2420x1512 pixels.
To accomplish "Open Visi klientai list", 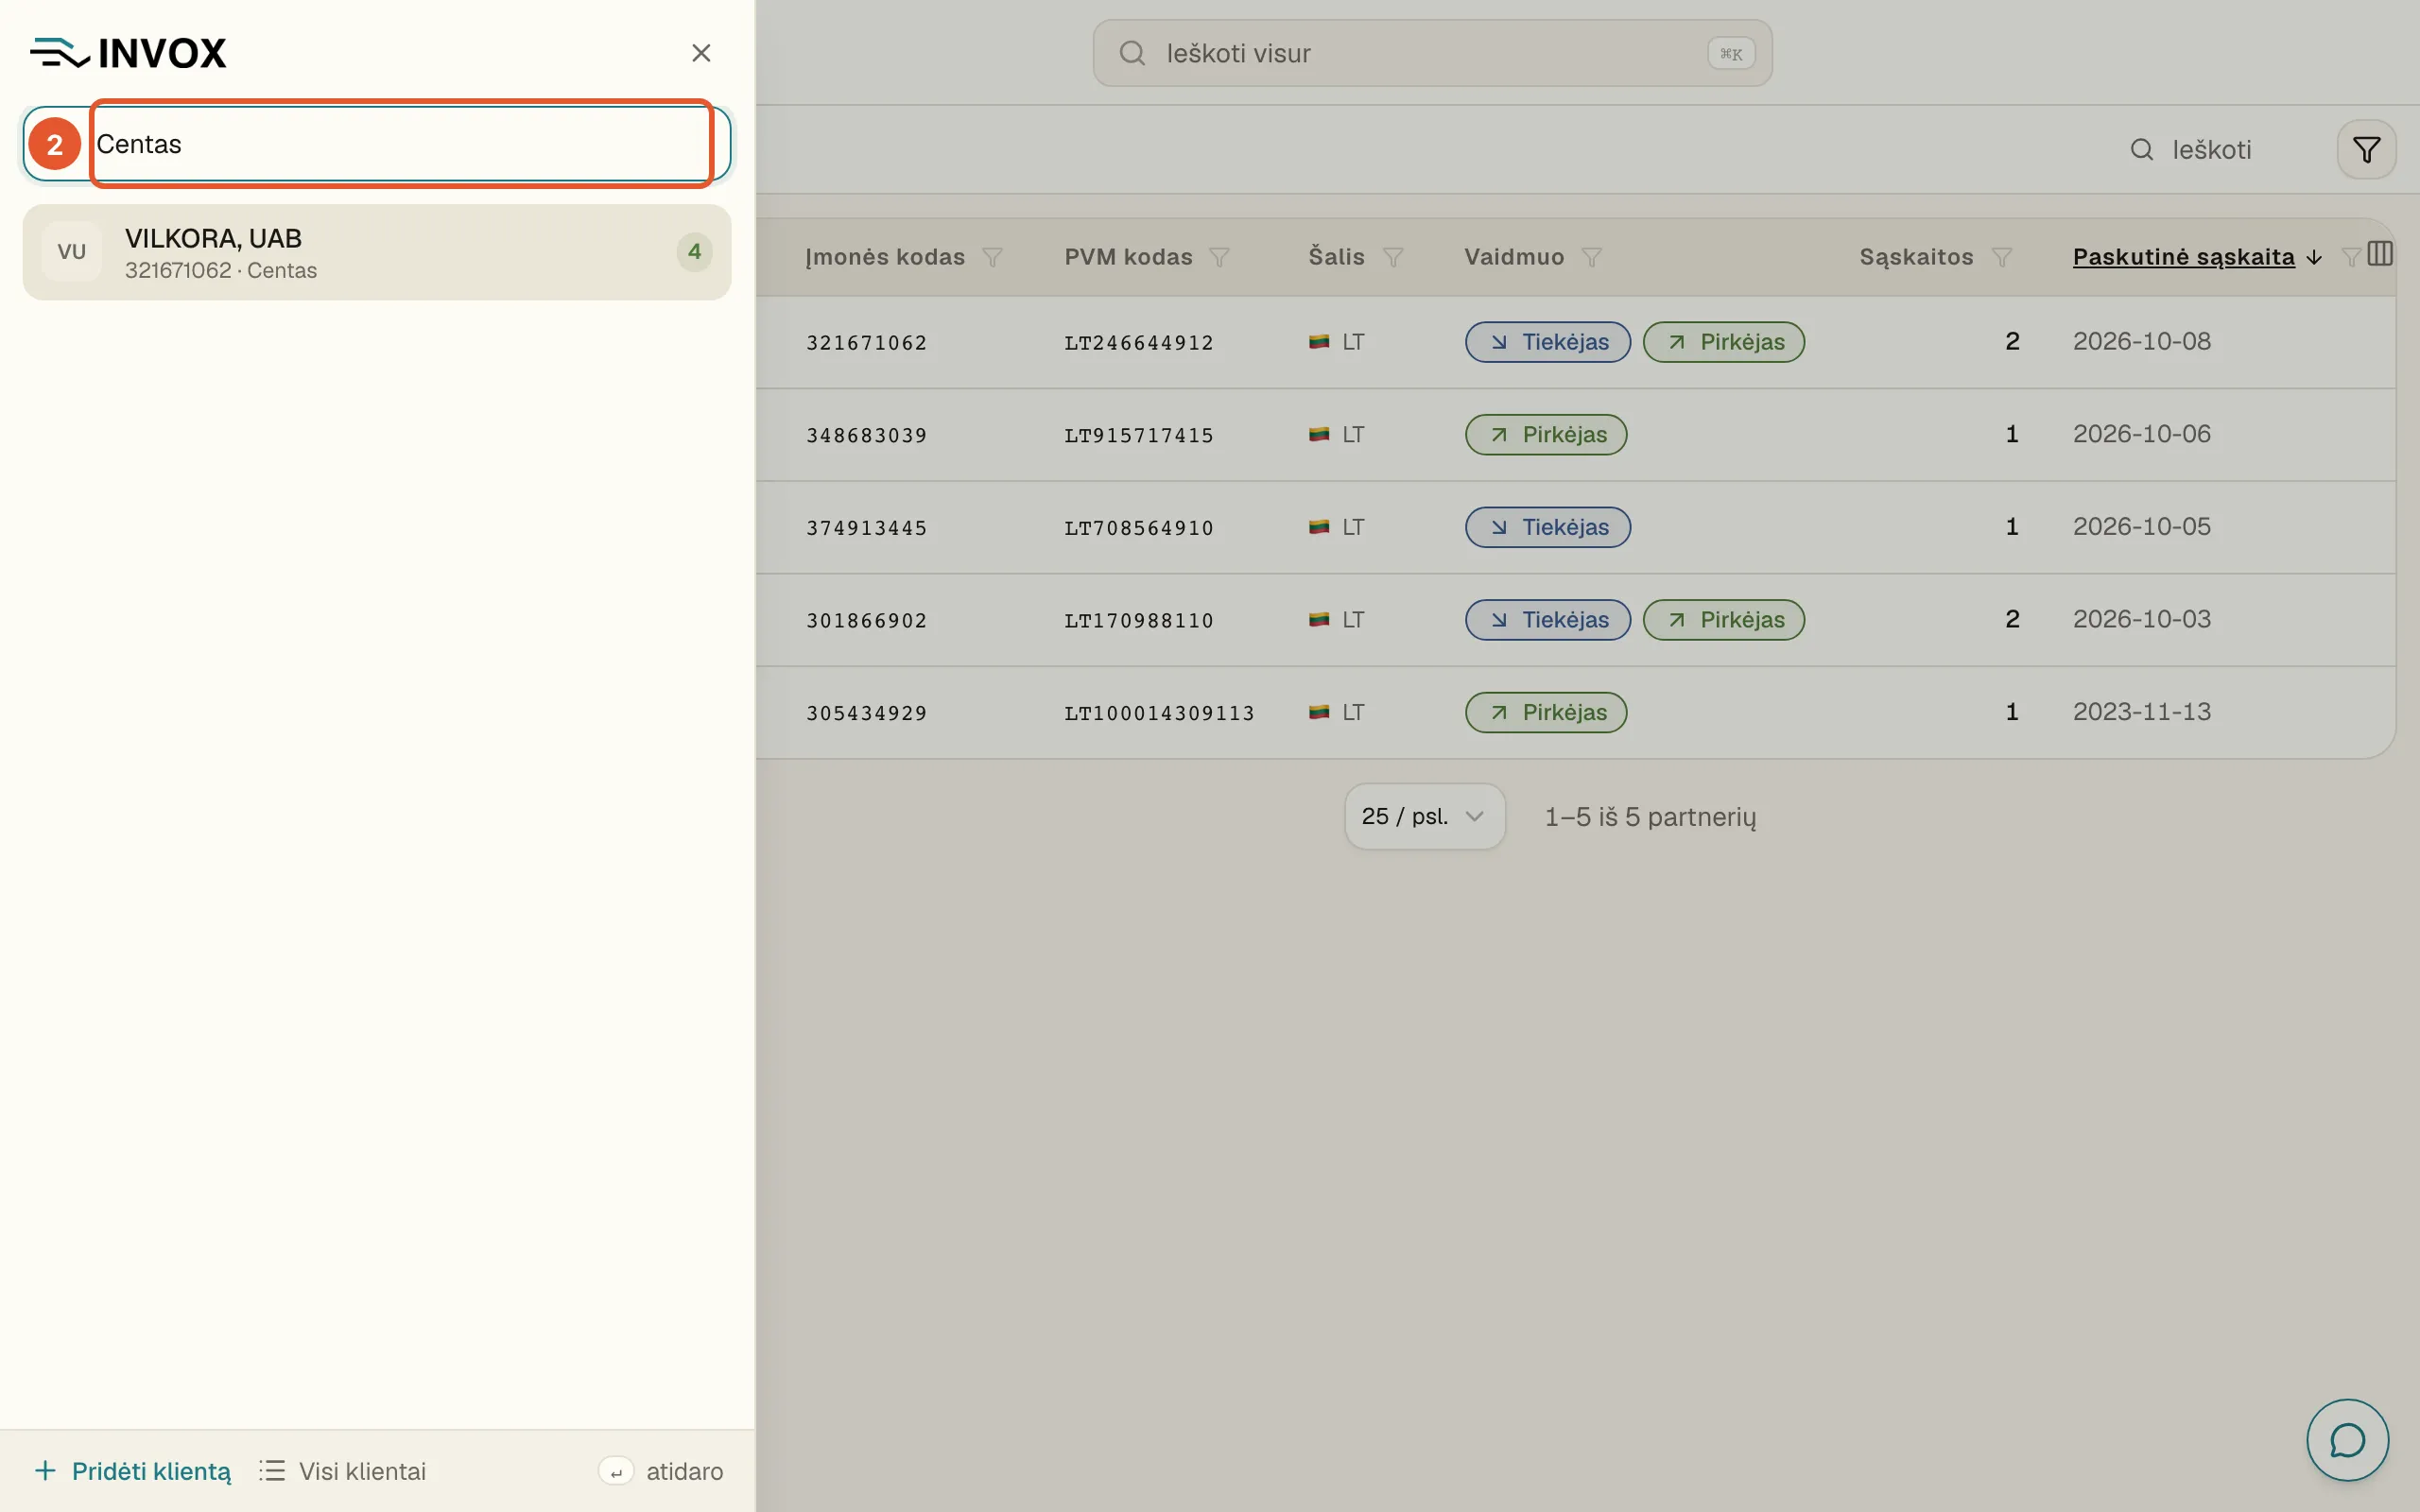I will point(342,1471).
